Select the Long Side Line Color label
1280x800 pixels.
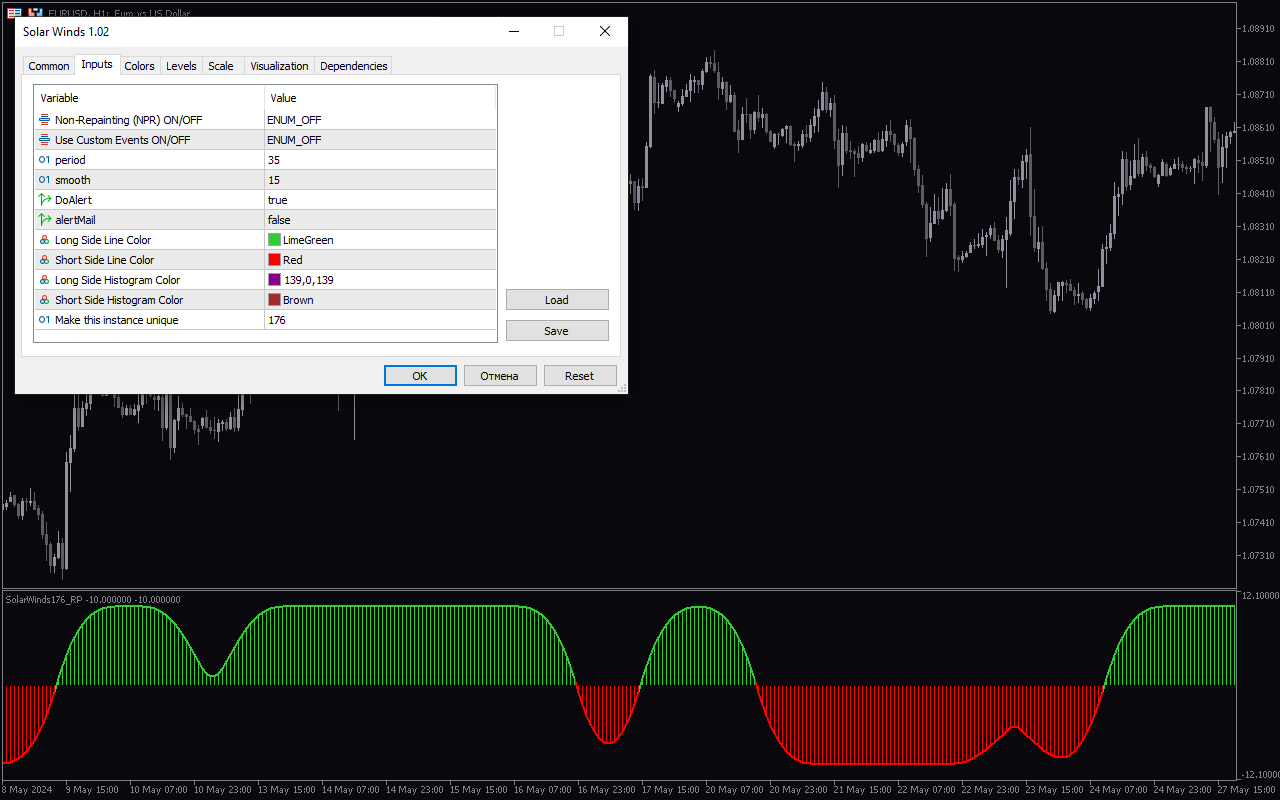tap(103, 240)
